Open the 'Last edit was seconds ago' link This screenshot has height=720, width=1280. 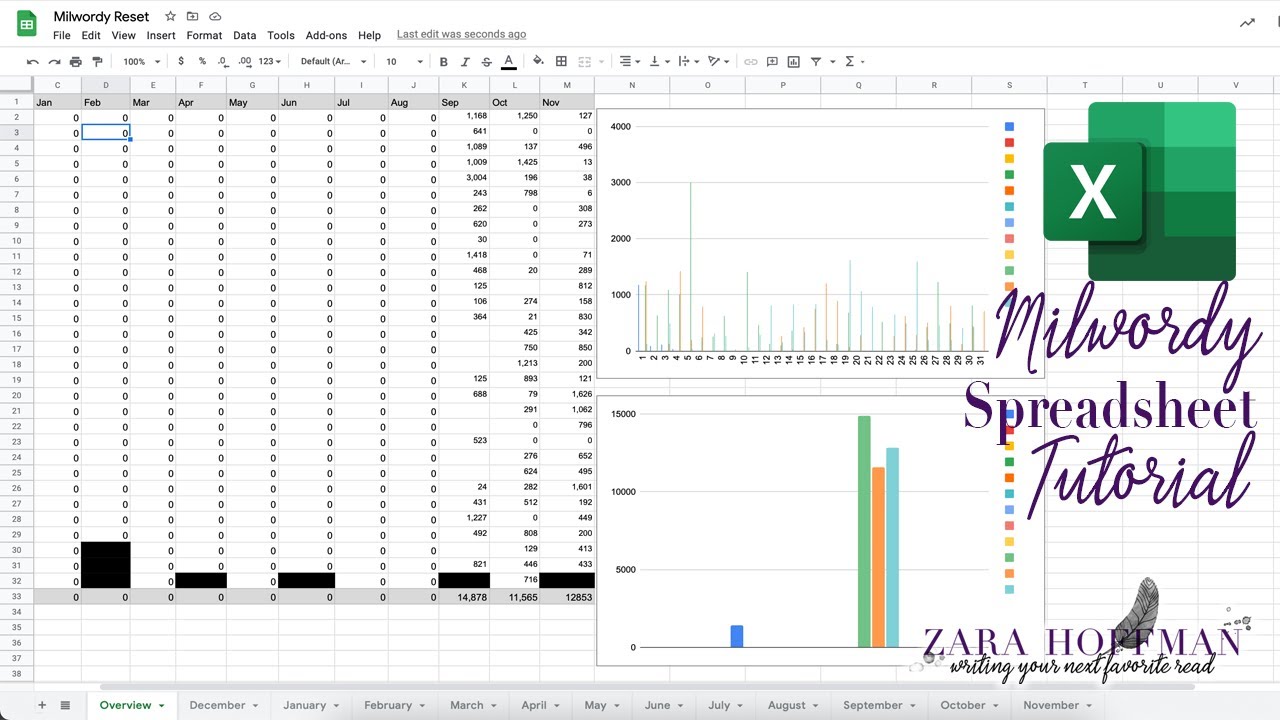click(461, 35)
